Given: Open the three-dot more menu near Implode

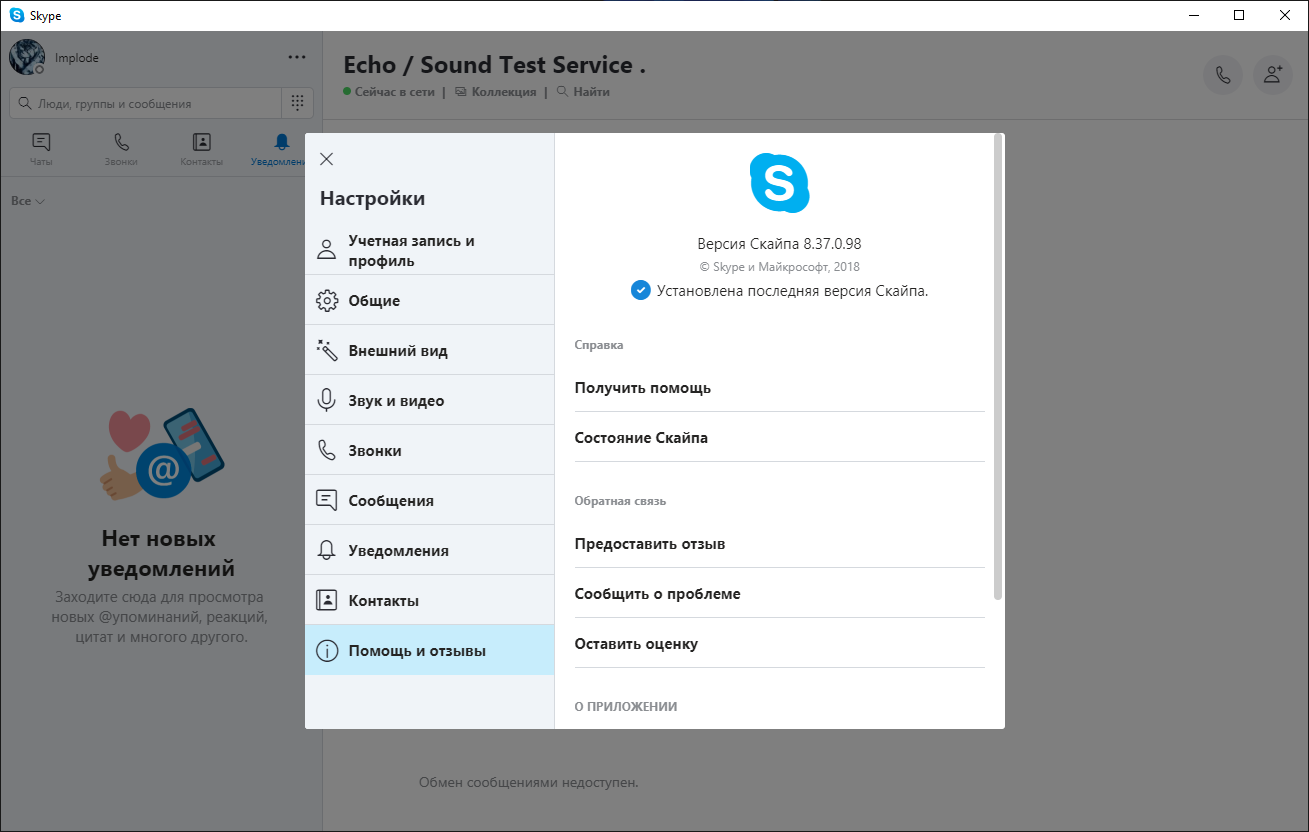Looking at the screenshot, I should click(297, 57).
